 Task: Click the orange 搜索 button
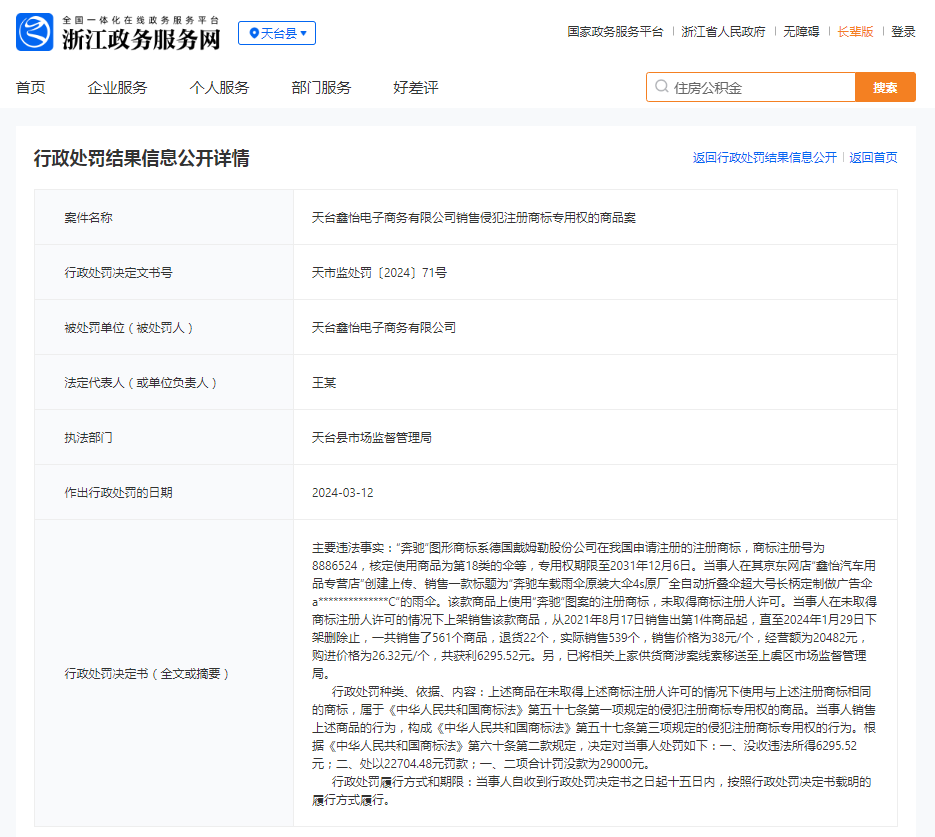(x=886, y=87)
